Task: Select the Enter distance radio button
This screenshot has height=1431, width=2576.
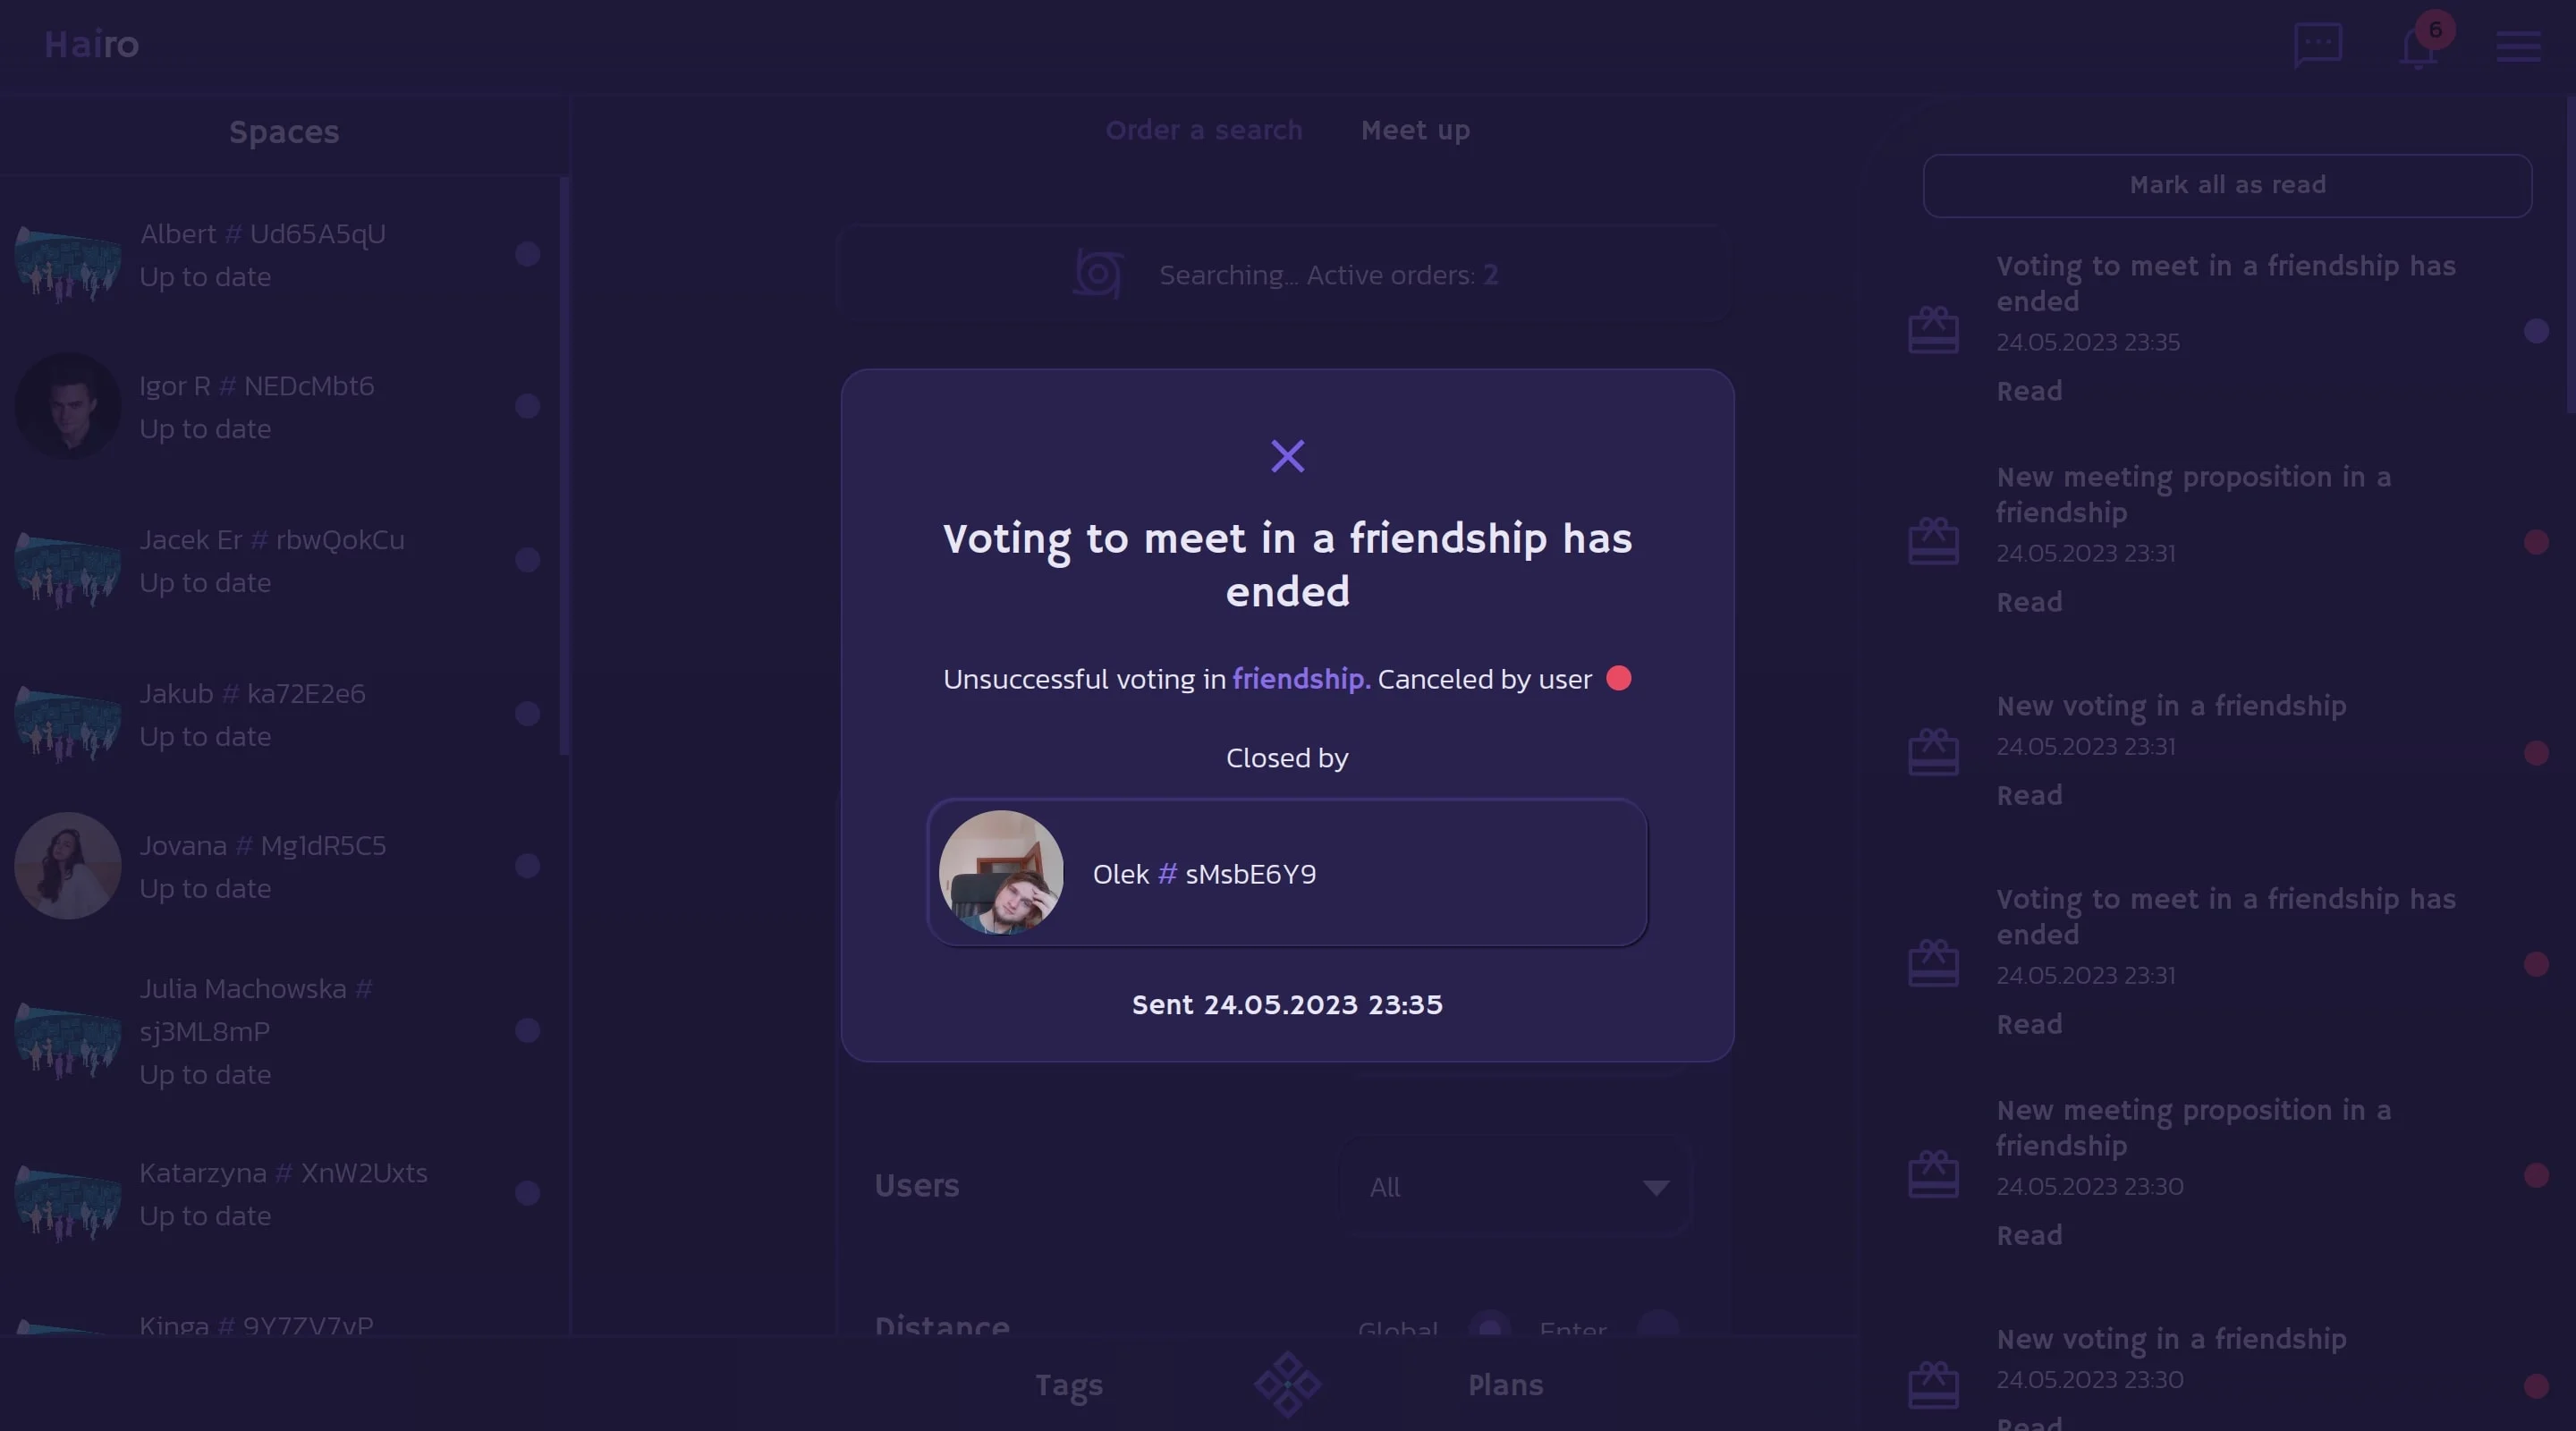Action: (1659, 1328)
